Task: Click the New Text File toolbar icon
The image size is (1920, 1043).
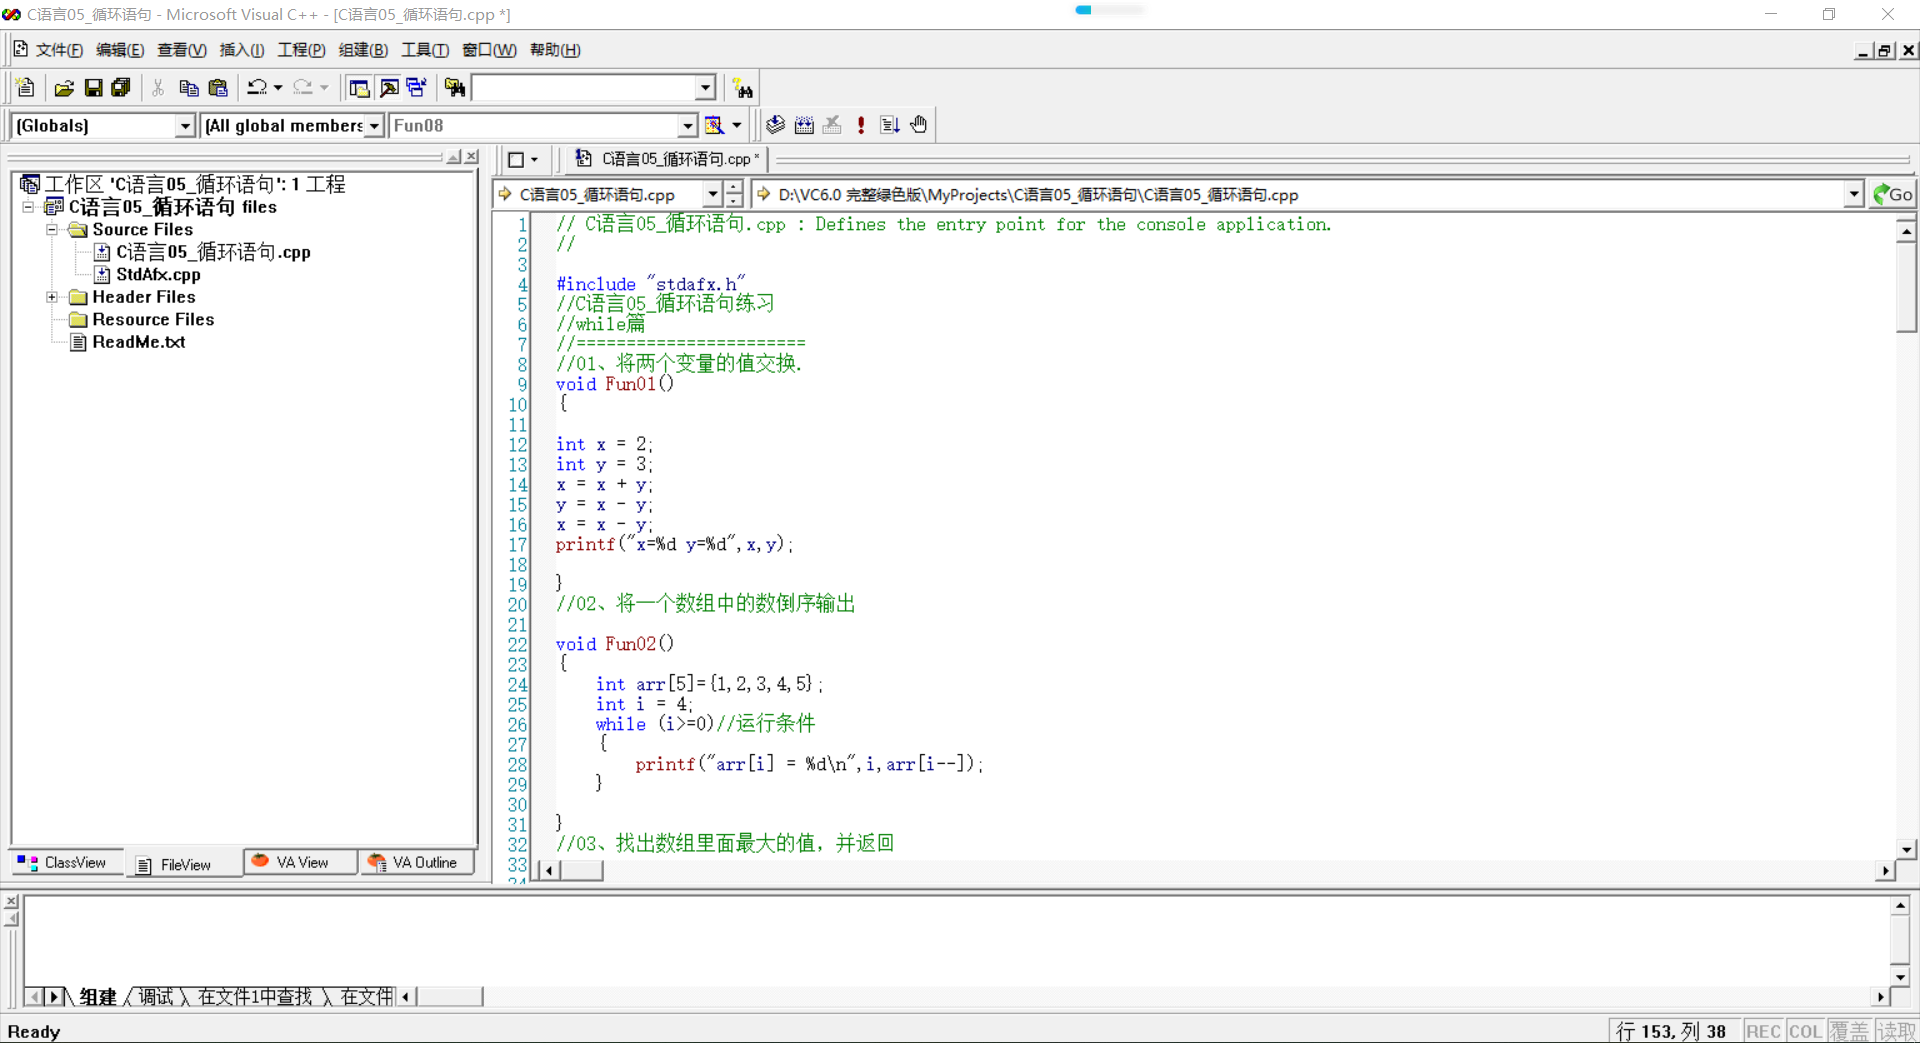Action: pos(26,88)
